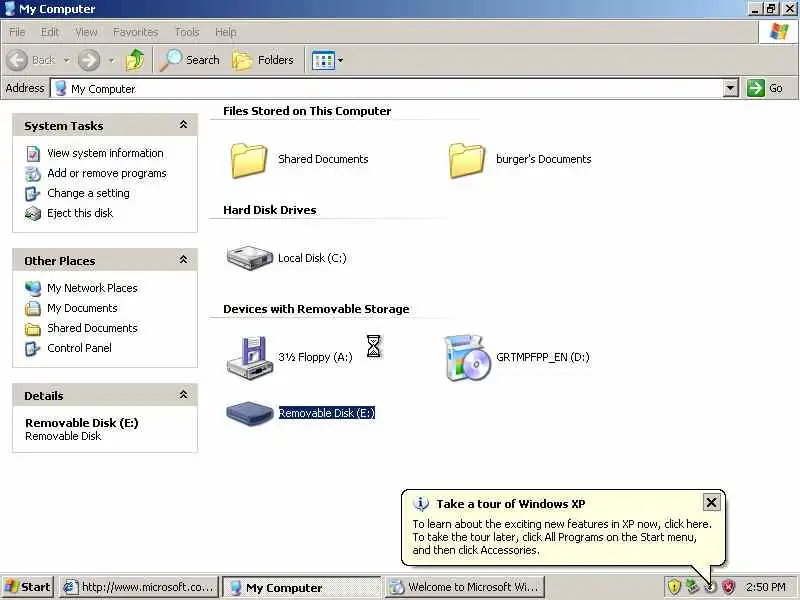Click the system clock 2:50 PM
This screenshot has width=800, height=600.
[x=765, y=587]
